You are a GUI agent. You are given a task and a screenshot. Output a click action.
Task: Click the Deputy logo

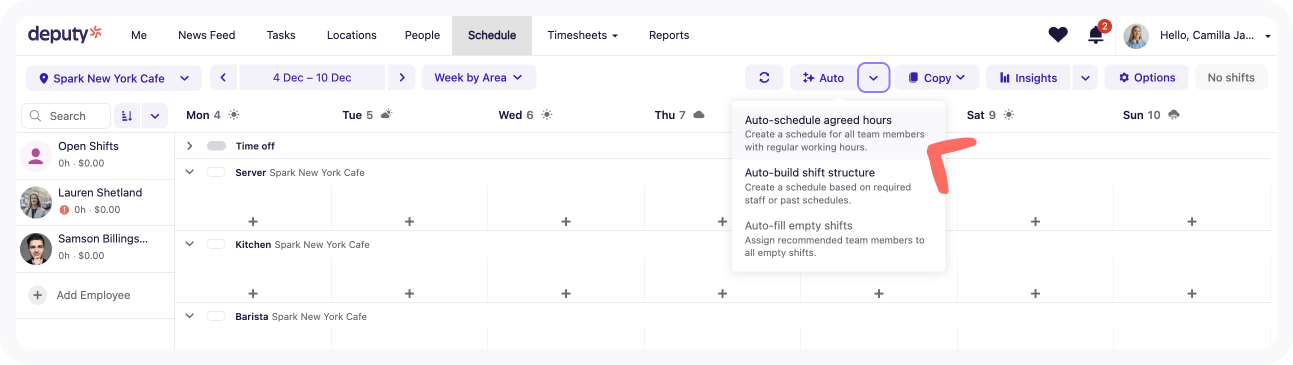click(x=65, y=34)
